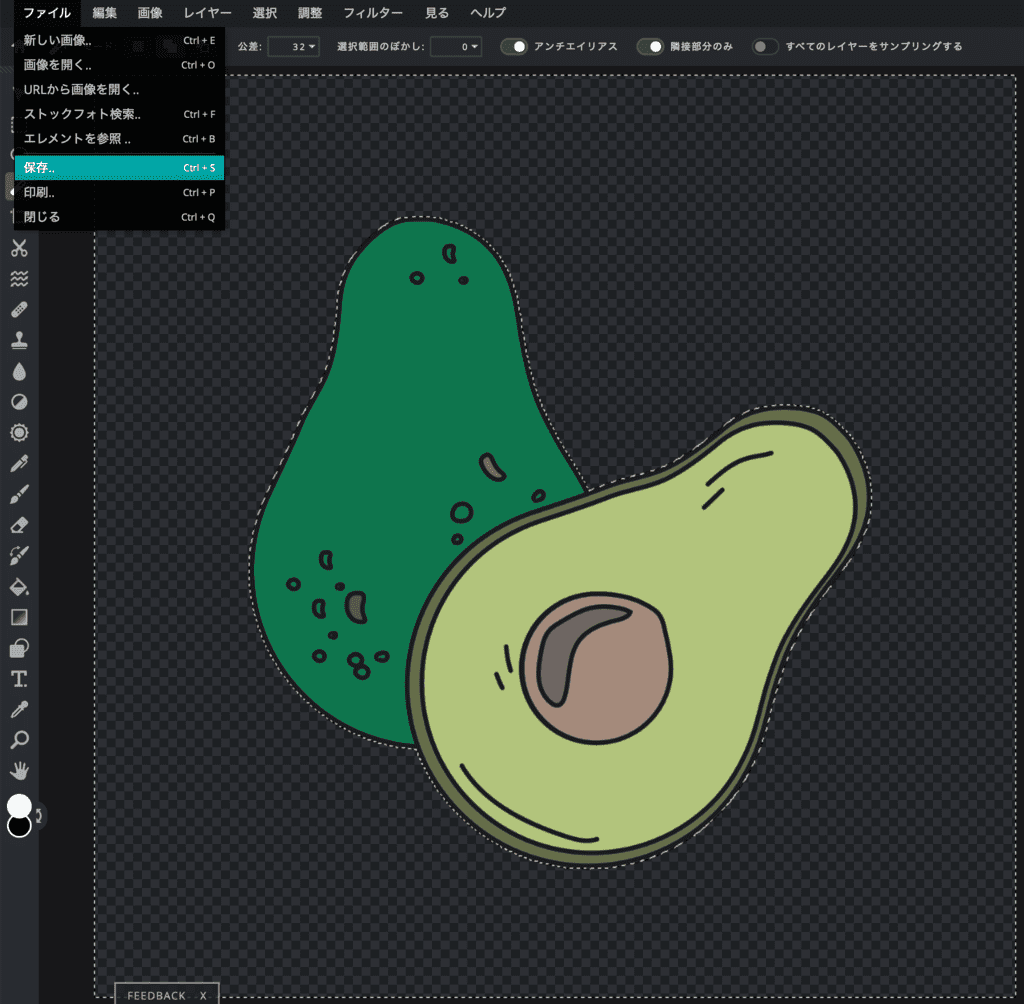Select the Clone stamp tool

(19, 340)
